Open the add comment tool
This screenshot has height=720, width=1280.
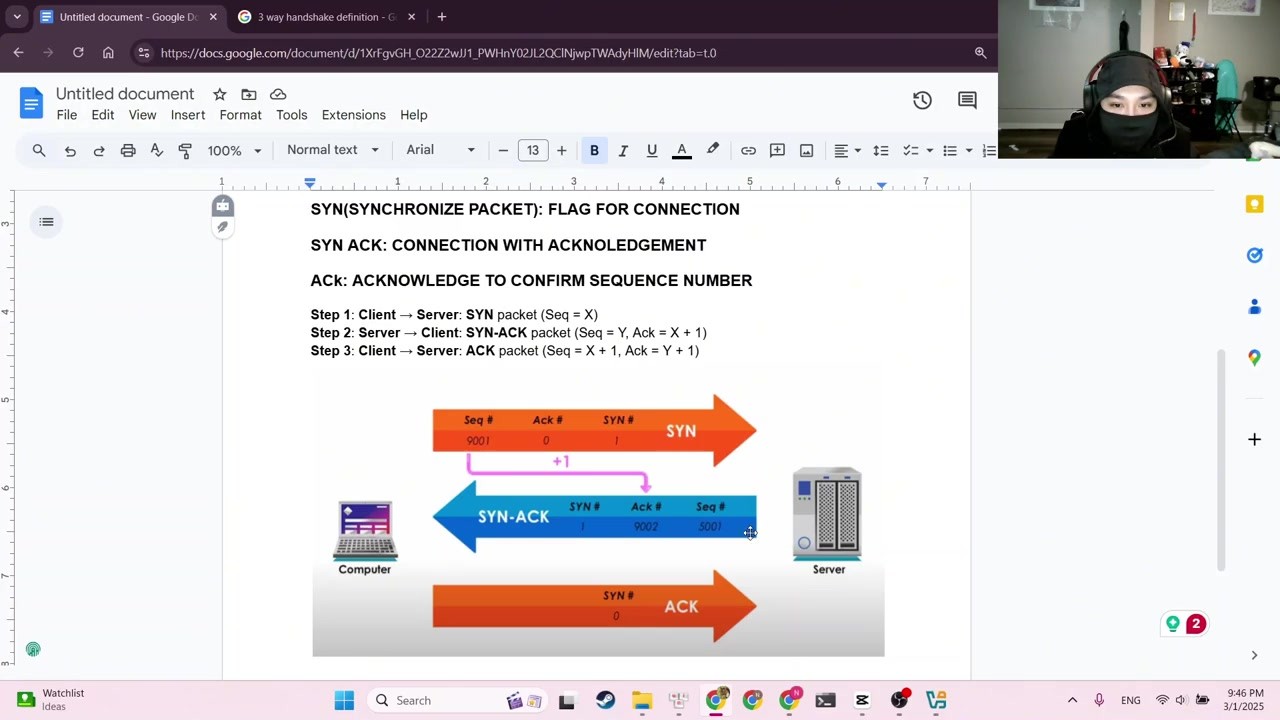coord(777,151)
